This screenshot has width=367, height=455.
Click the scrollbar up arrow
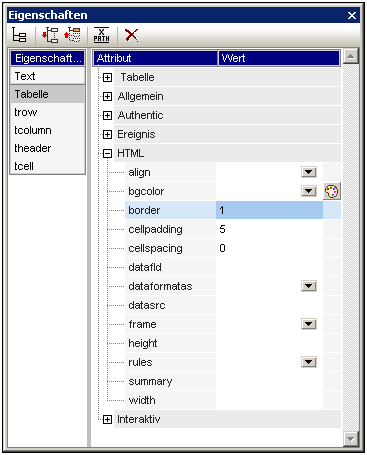click(350, 56)
